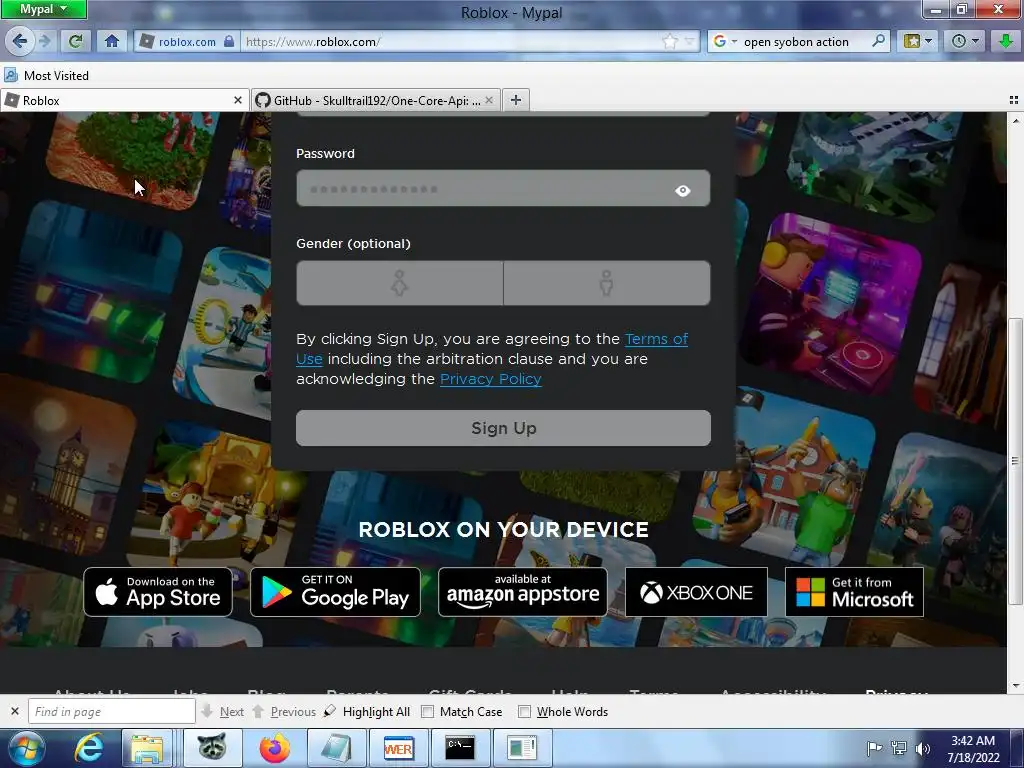Open the Windows Start menu orb
The image size is (1024, 768).
click(27, 748)
